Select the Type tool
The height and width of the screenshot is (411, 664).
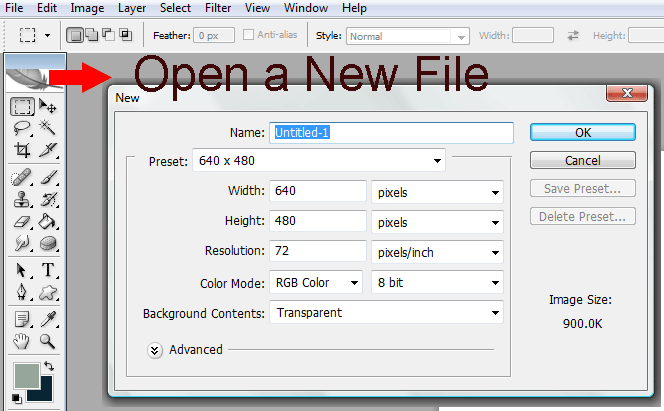[48, 270]
